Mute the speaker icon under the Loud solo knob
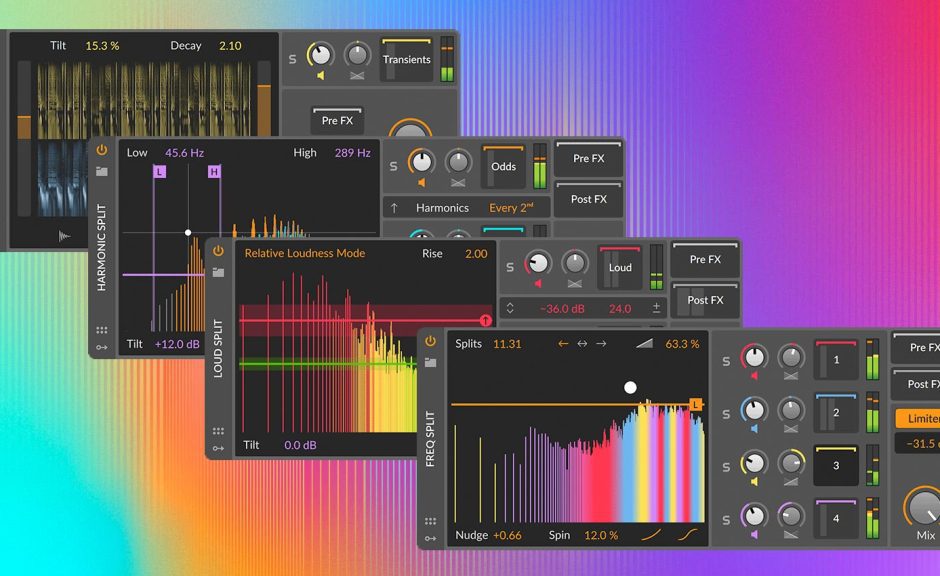This screenshot has height=576, width=940. [537, 282]
